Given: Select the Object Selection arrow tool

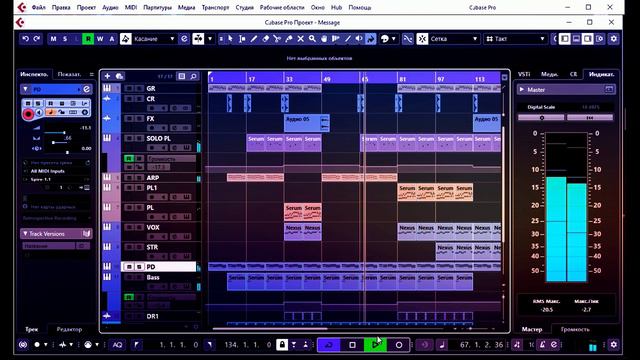Looking at the screenshot, I should 231,39.
